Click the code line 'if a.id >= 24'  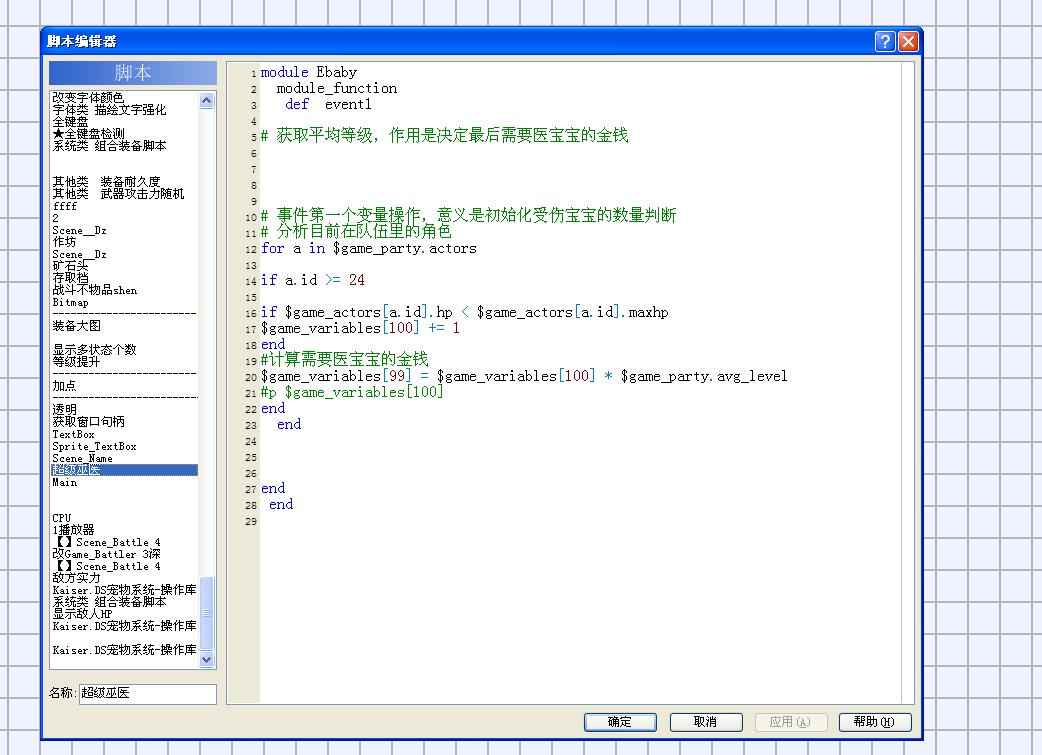pos(312,280)
